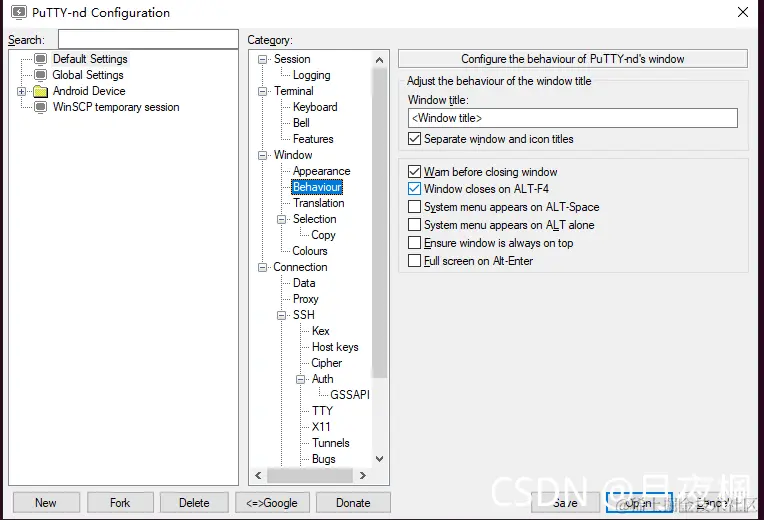
Task: Open the Copy category
Action: (x=323, y=235)
